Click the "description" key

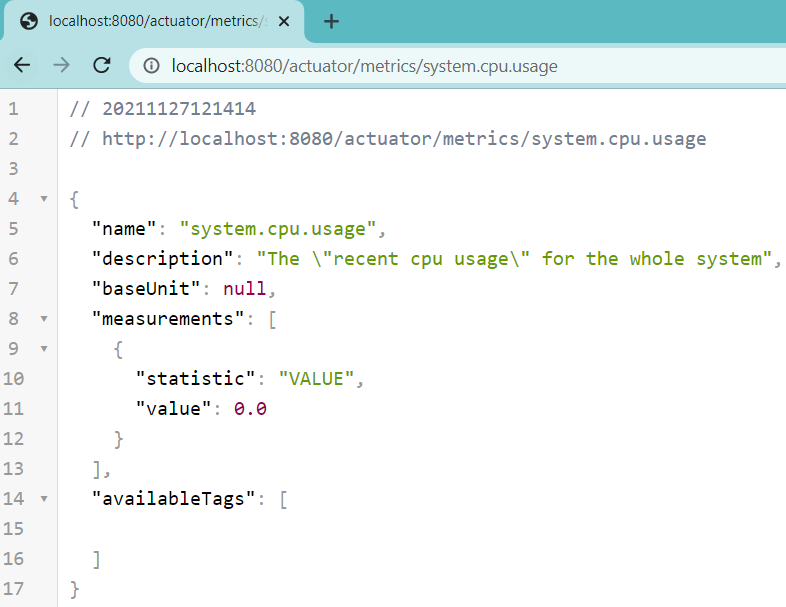pyautogui.click(x=162, y=259)
